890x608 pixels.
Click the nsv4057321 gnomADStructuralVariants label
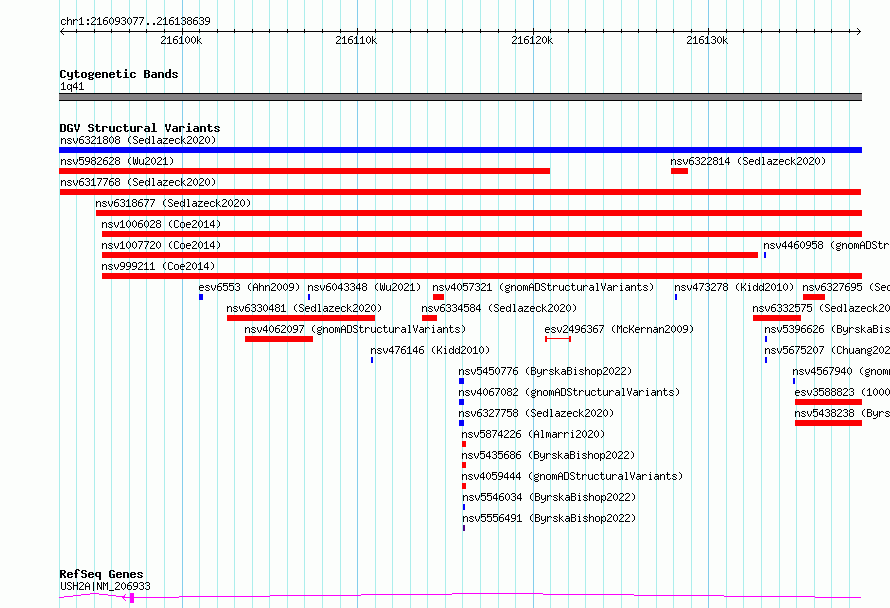(x=543, y=287)
